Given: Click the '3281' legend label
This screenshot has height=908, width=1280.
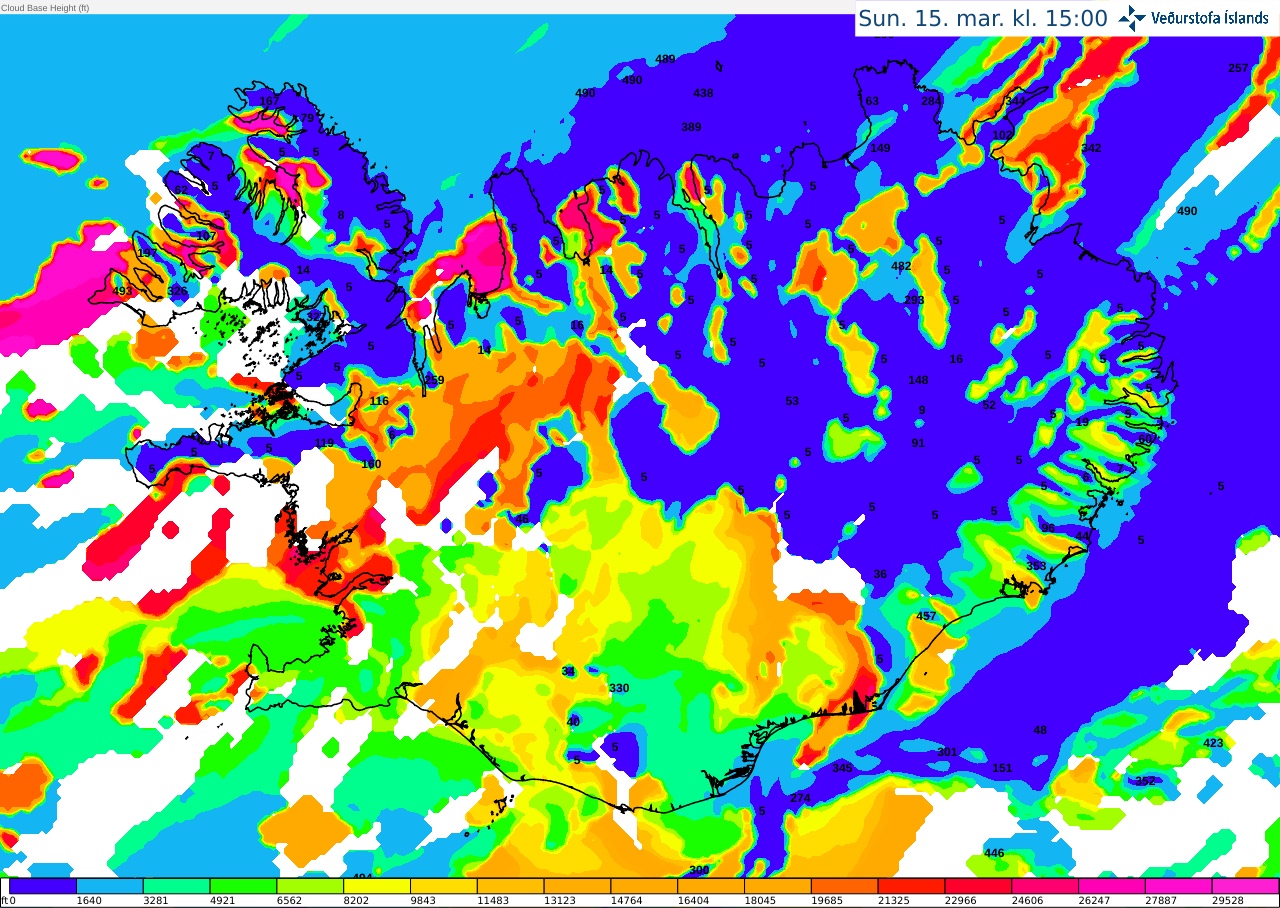Looking at the screenshot, I should coord(156,901).
